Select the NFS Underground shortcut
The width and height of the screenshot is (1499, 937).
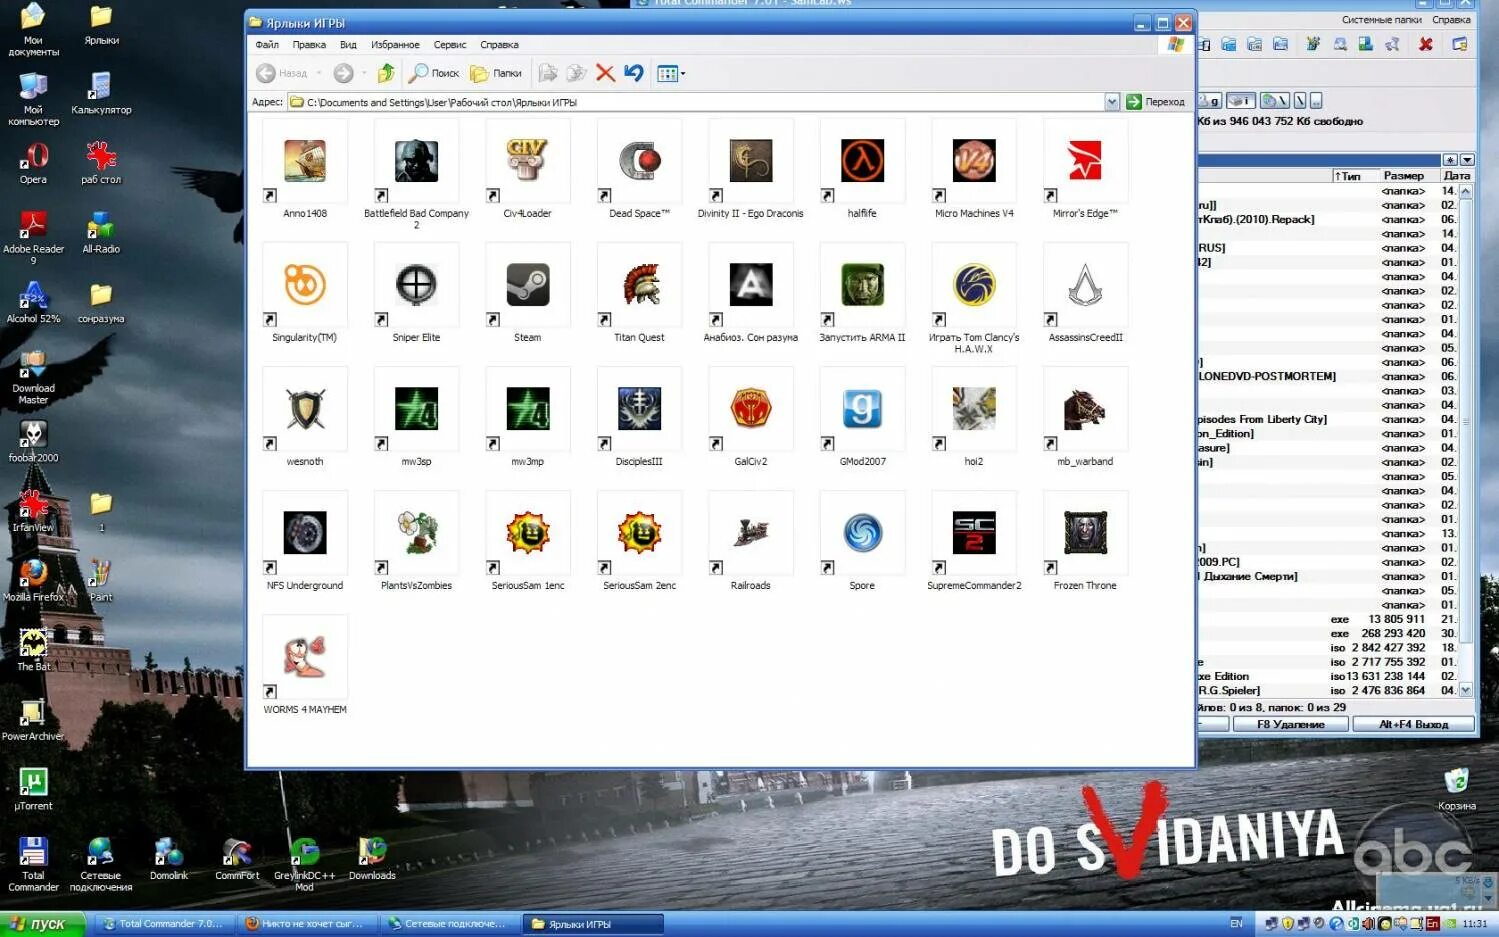pyautogui.click(x=305, y=533)
